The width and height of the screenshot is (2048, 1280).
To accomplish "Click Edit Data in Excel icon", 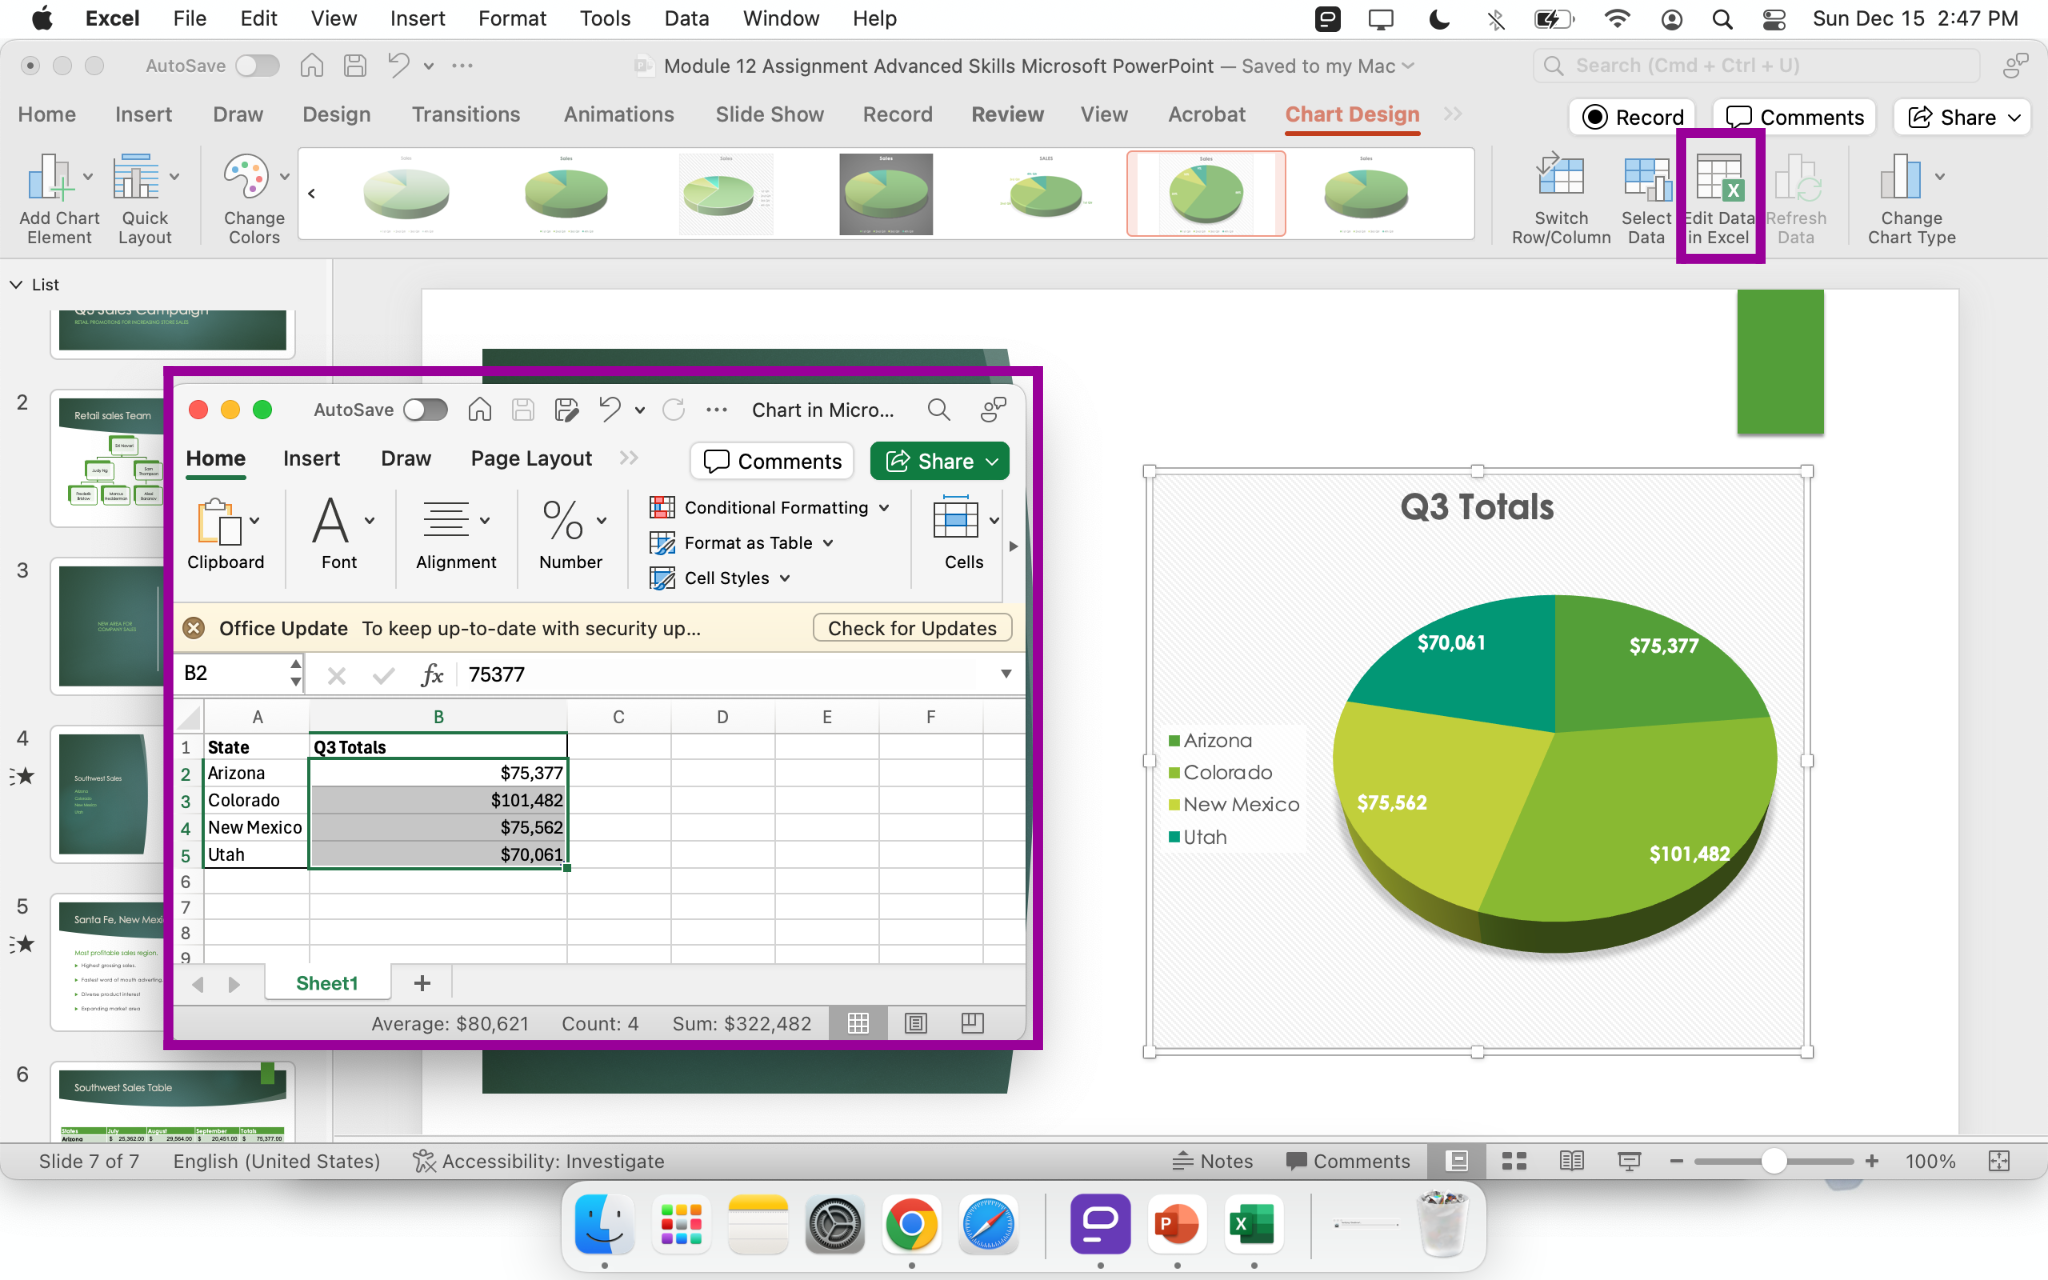I will click(1721, 177).
